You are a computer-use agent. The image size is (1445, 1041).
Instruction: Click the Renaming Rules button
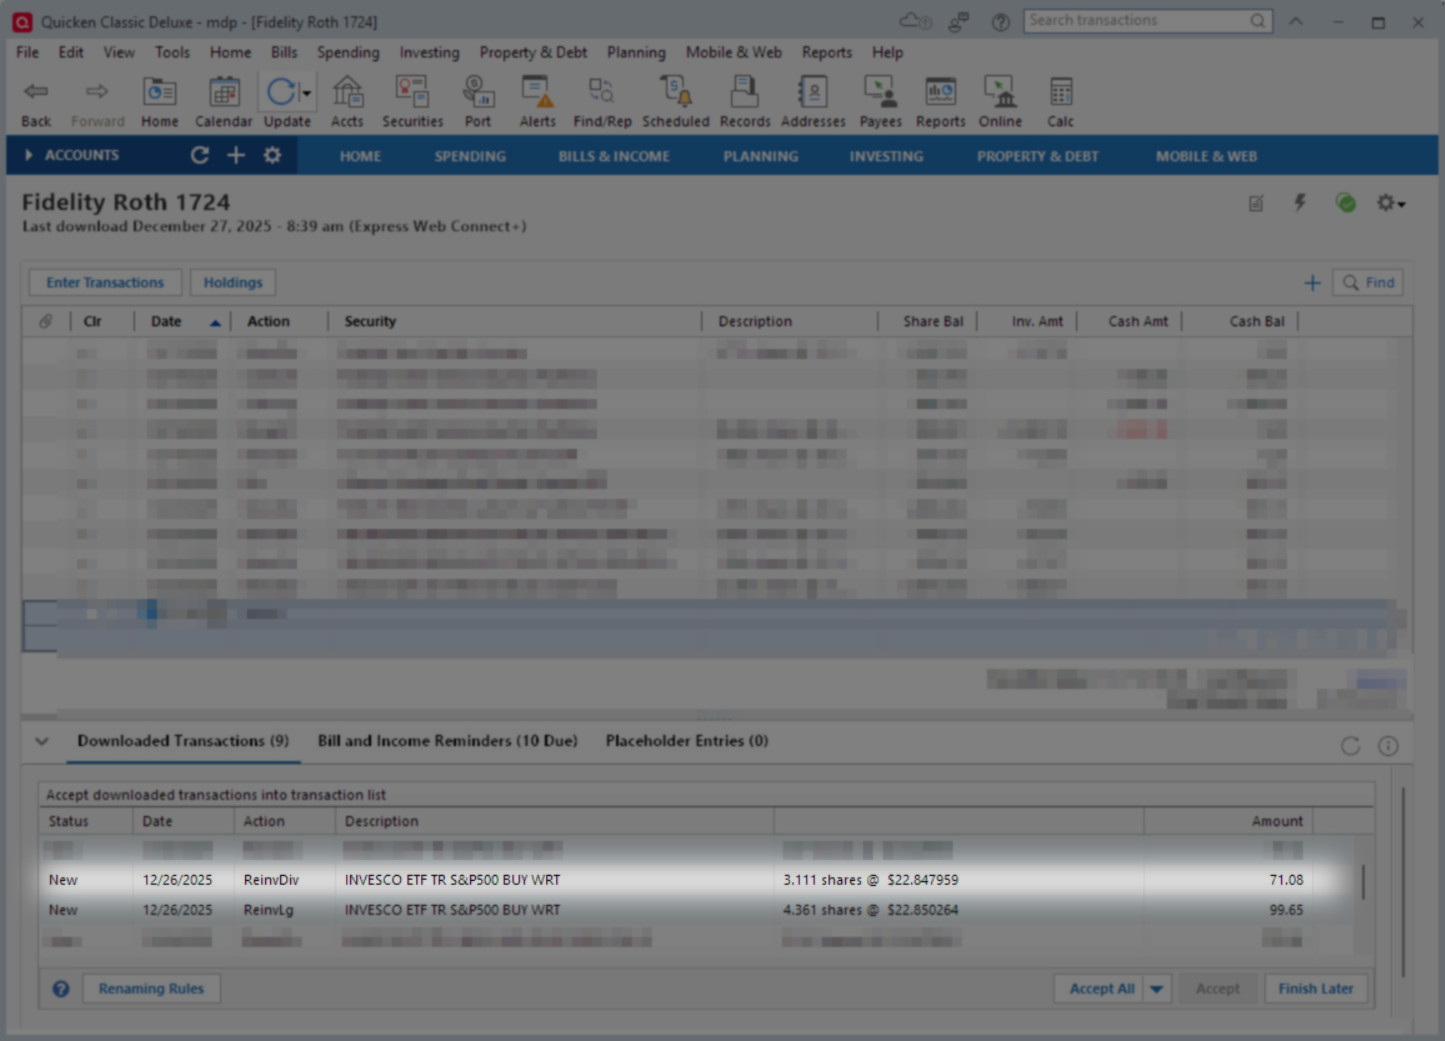(x=151, y=989)
